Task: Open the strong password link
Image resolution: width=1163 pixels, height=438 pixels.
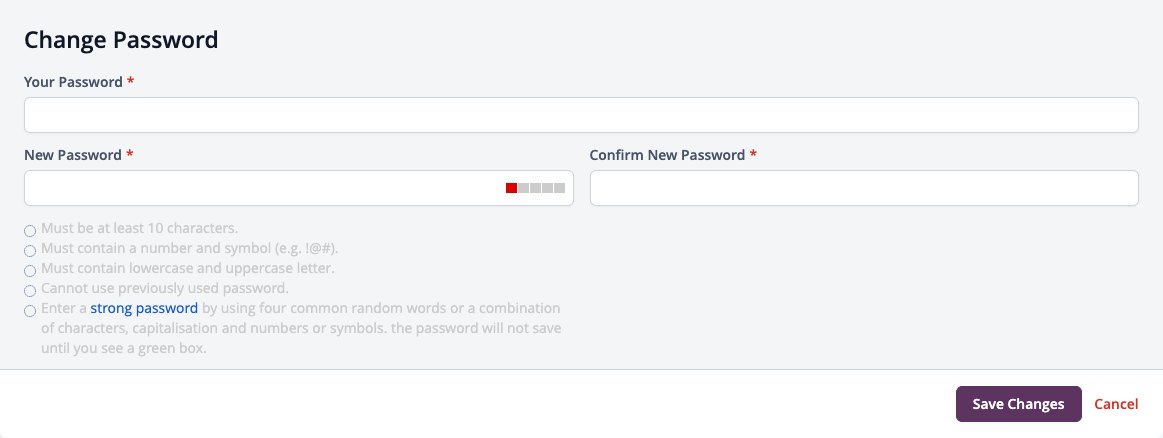Action: tap(144, 308)
